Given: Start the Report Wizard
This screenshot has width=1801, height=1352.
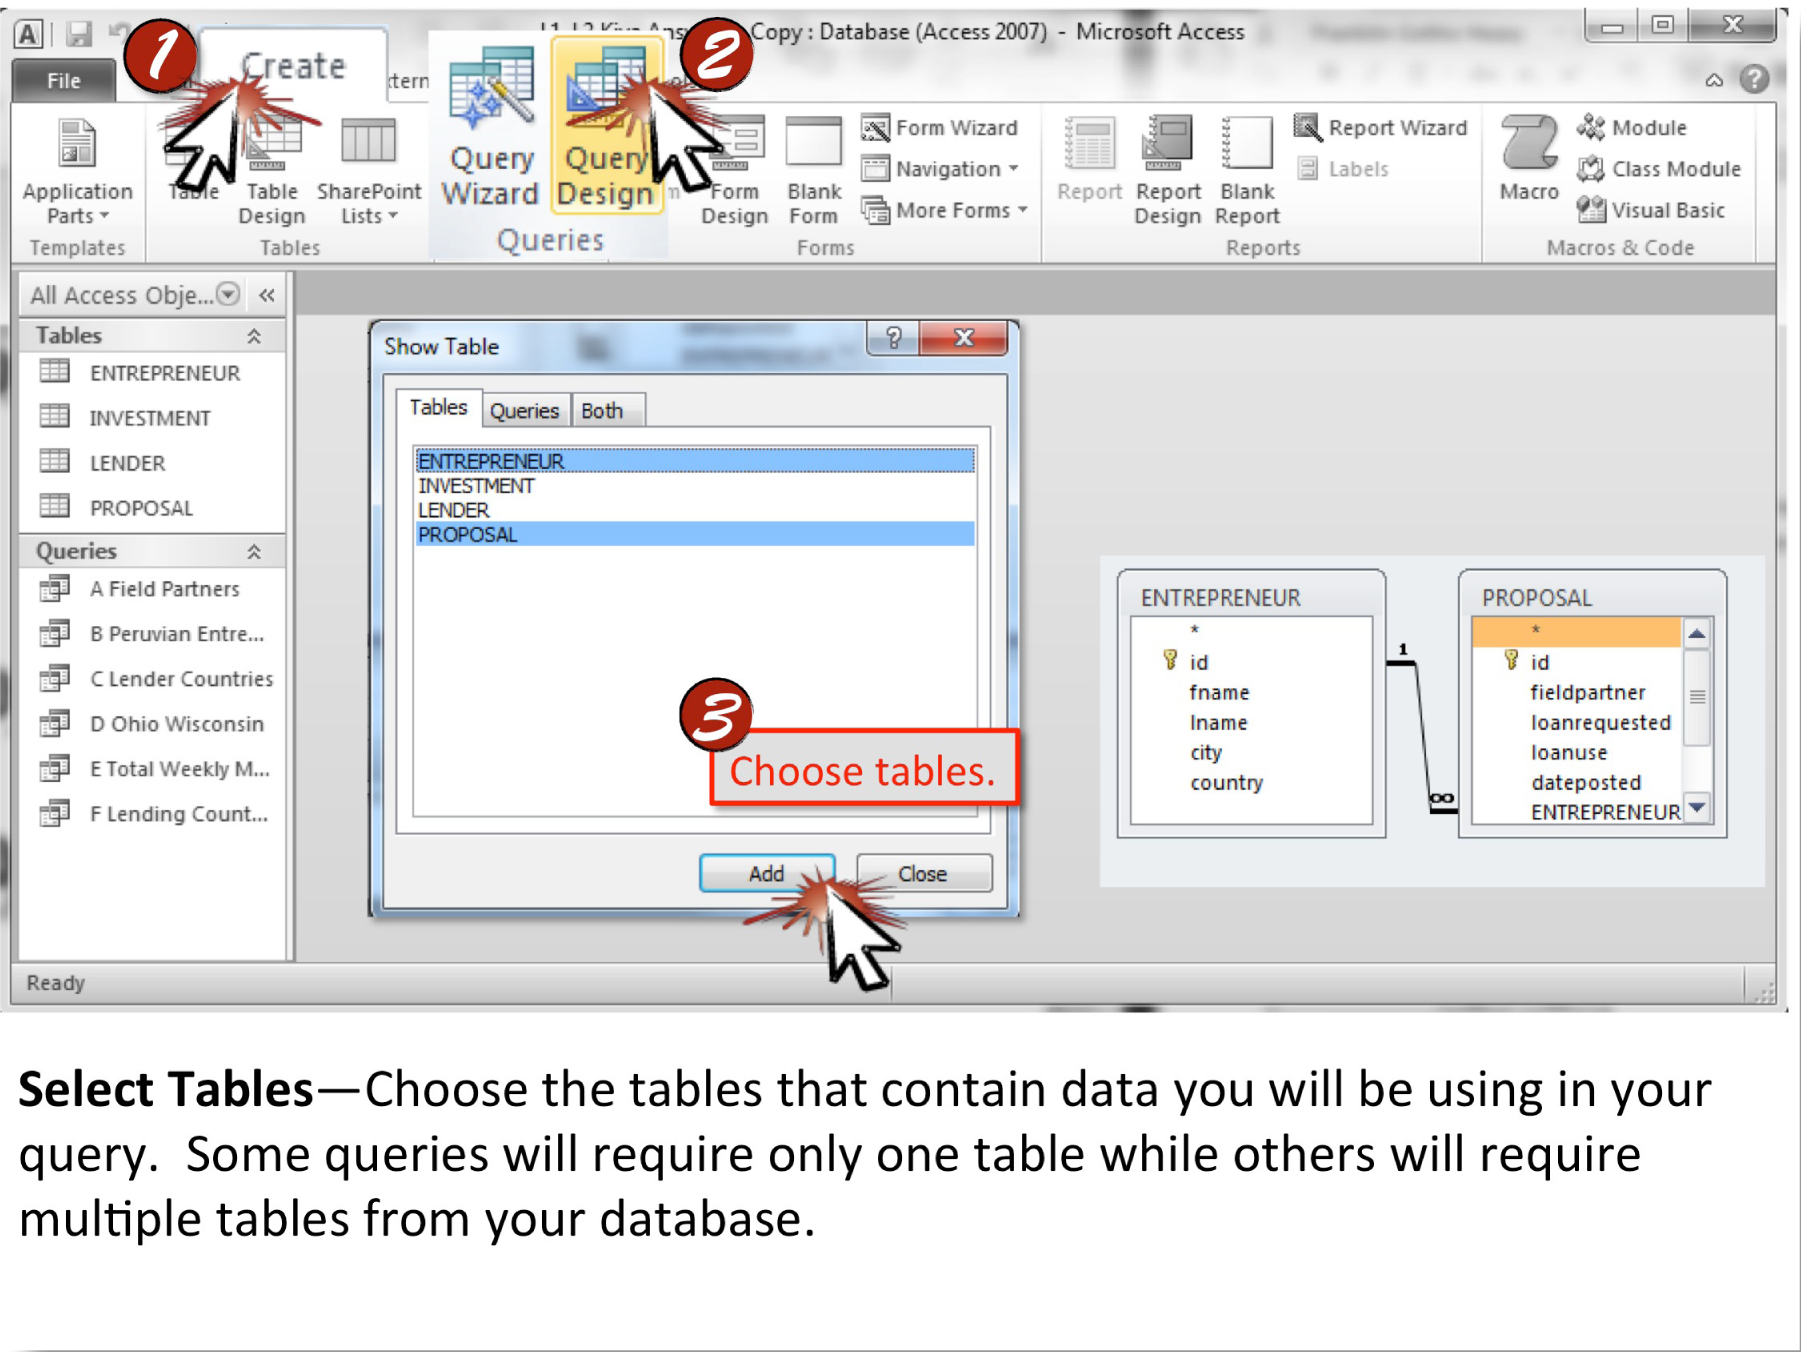Looking at the screenshot, I should pyautogui.click(x=1381, y=128).
